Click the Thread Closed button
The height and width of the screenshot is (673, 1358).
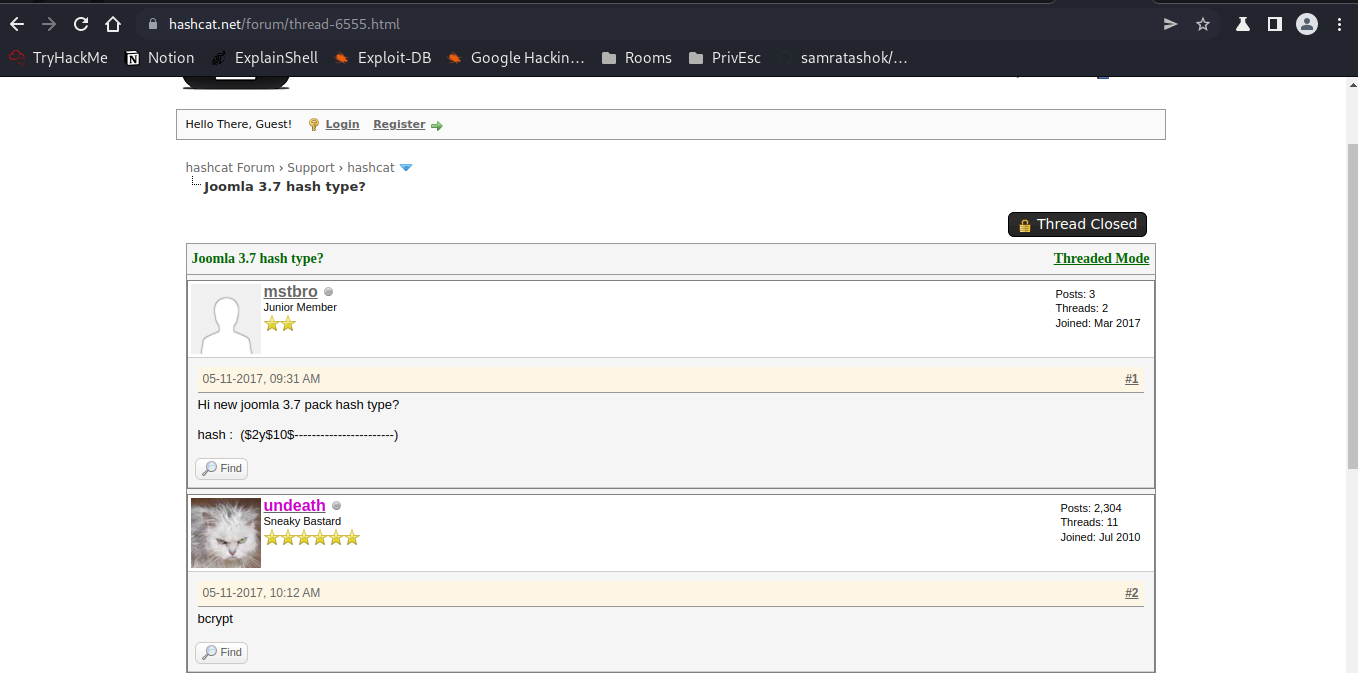1077,224
